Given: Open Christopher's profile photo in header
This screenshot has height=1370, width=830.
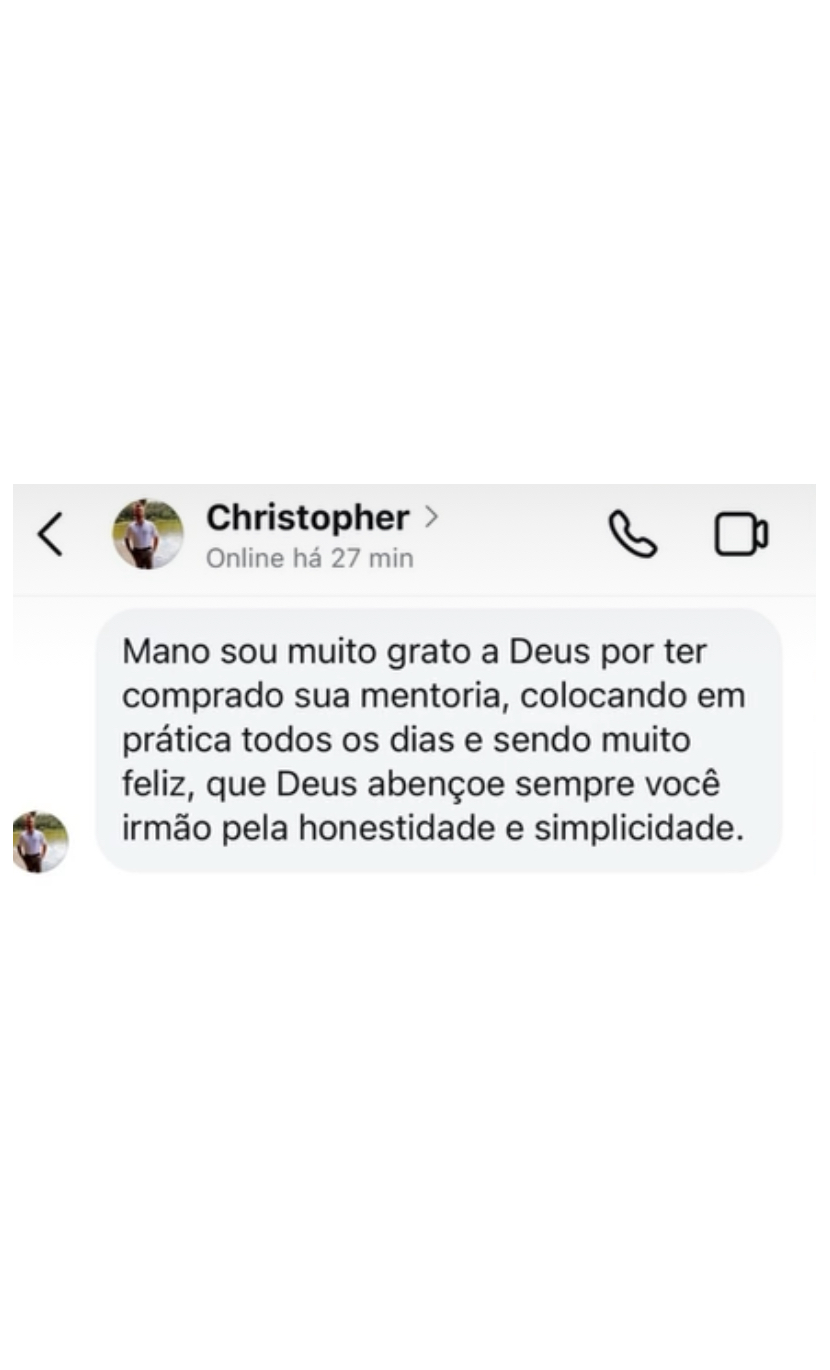Looking at the screenshot, I should pos(147,534).
